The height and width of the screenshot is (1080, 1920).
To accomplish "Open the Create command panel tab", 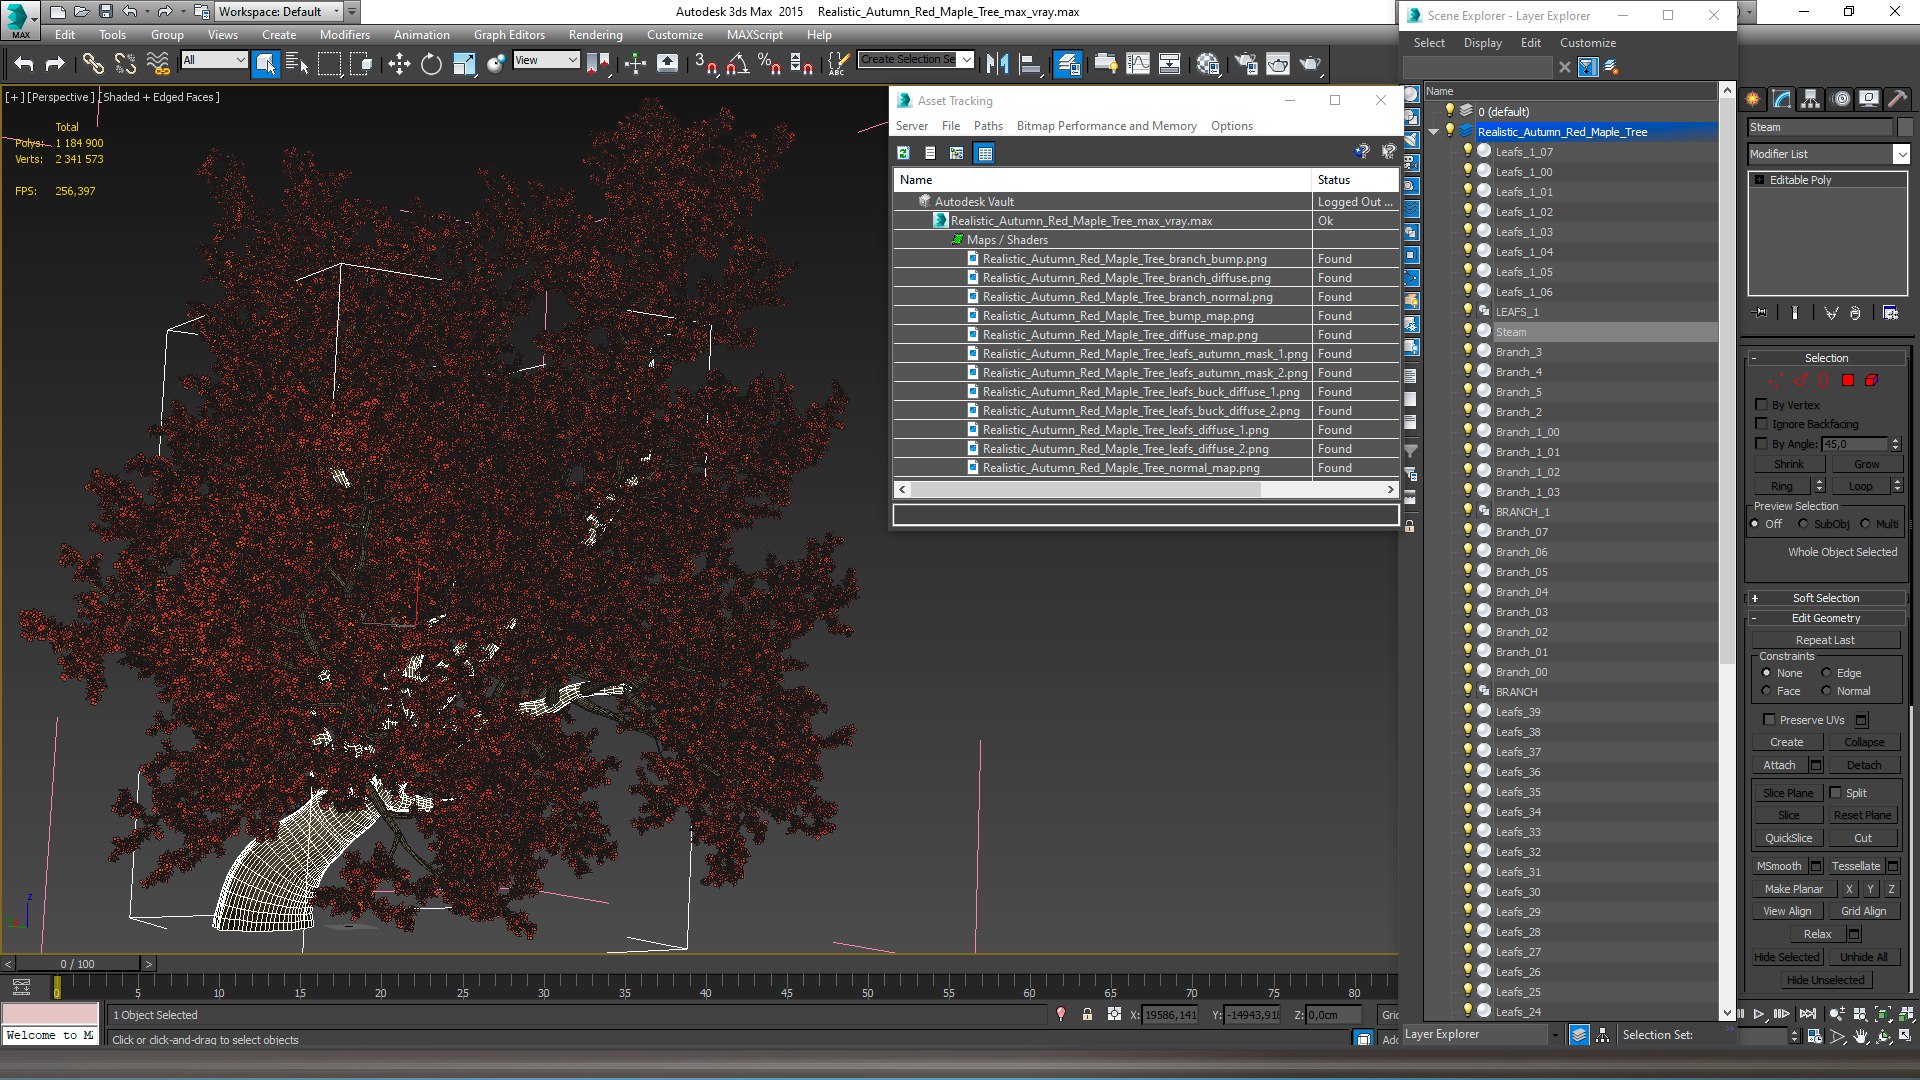I will coord(1753,99).
